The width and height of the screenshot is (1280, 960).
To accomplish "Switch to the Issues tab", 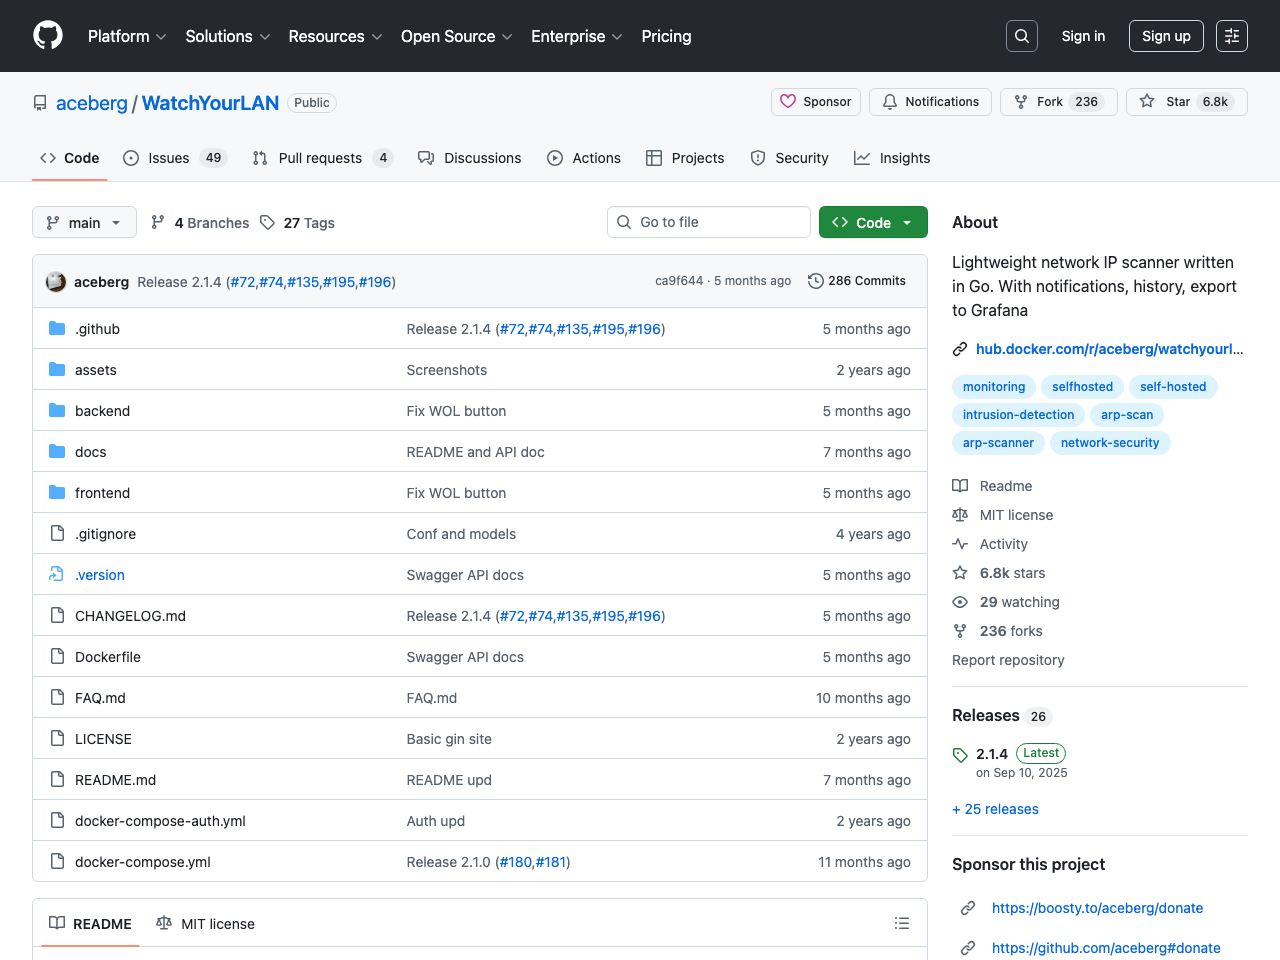I will [x=175, y=158].
